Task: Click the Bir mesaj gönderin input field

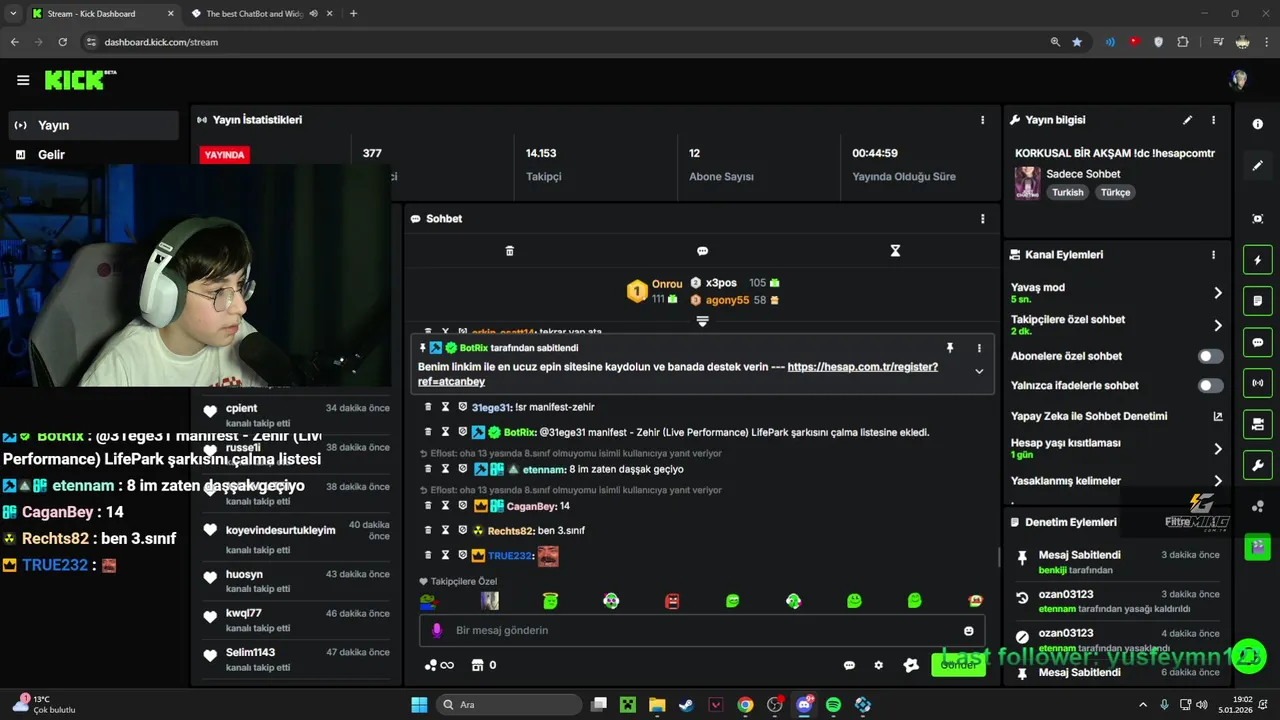Action: click(x=702, y=631)
